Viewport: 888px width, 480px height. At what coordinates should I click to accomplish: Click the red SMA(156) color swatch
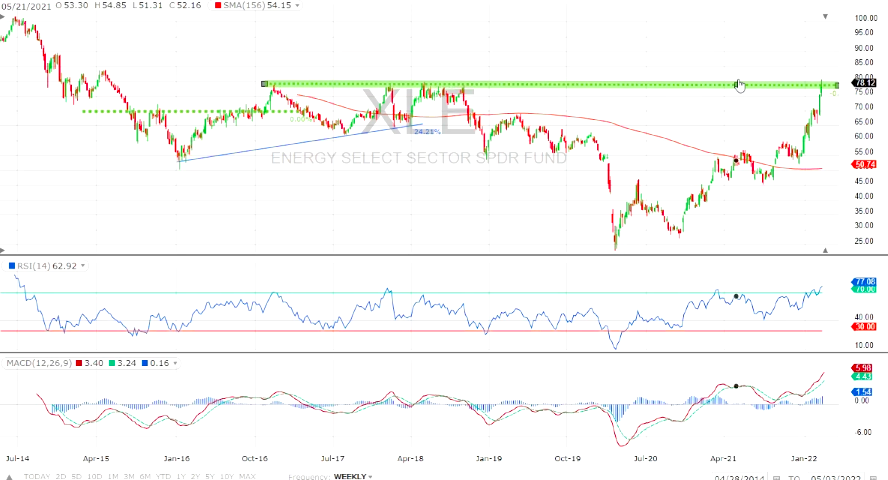218,6
